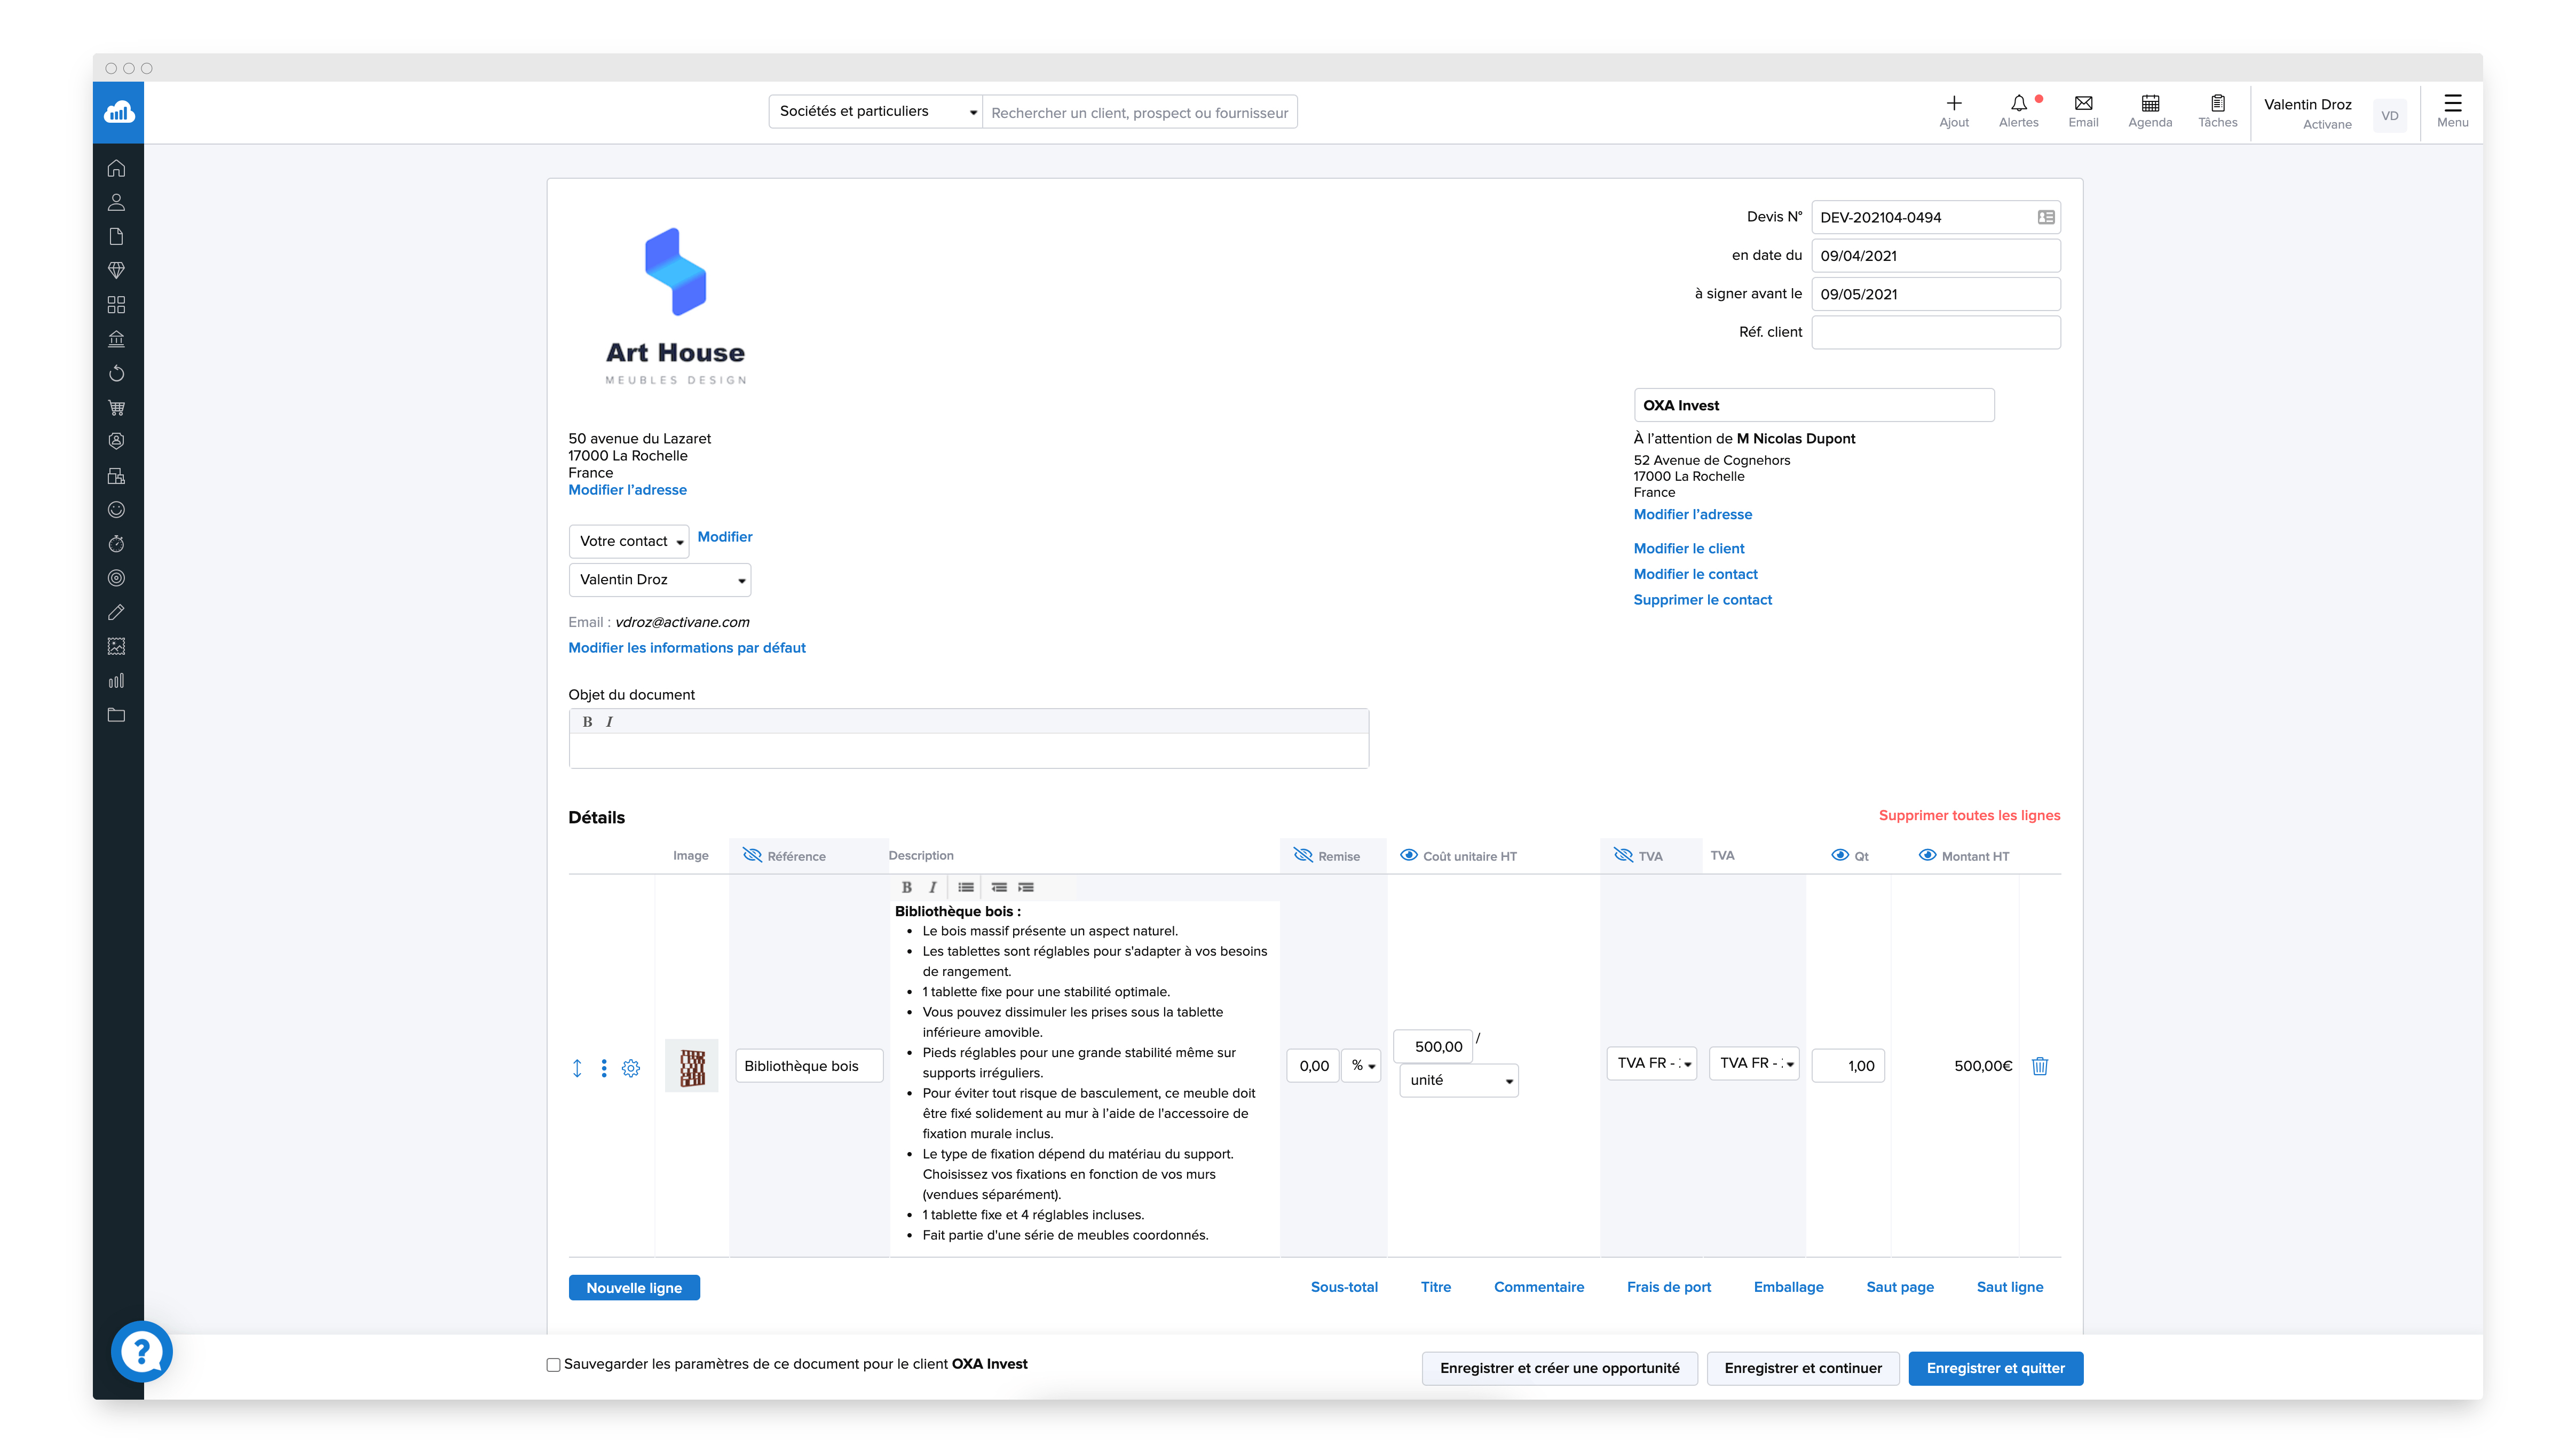Click the blue help question mark bubble
This screenshot has height=1453, width=2576.
141,1351
